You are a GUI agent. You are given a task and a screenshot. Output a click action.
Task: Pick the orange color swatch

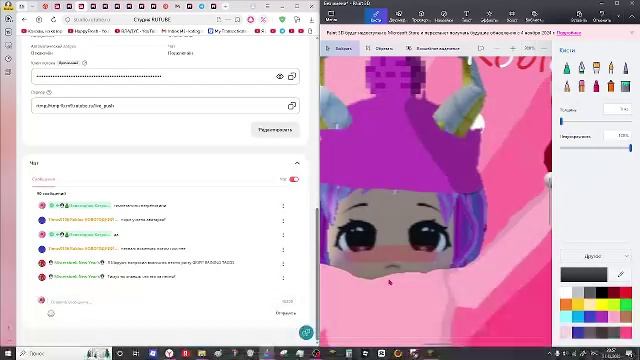[566, 304]
